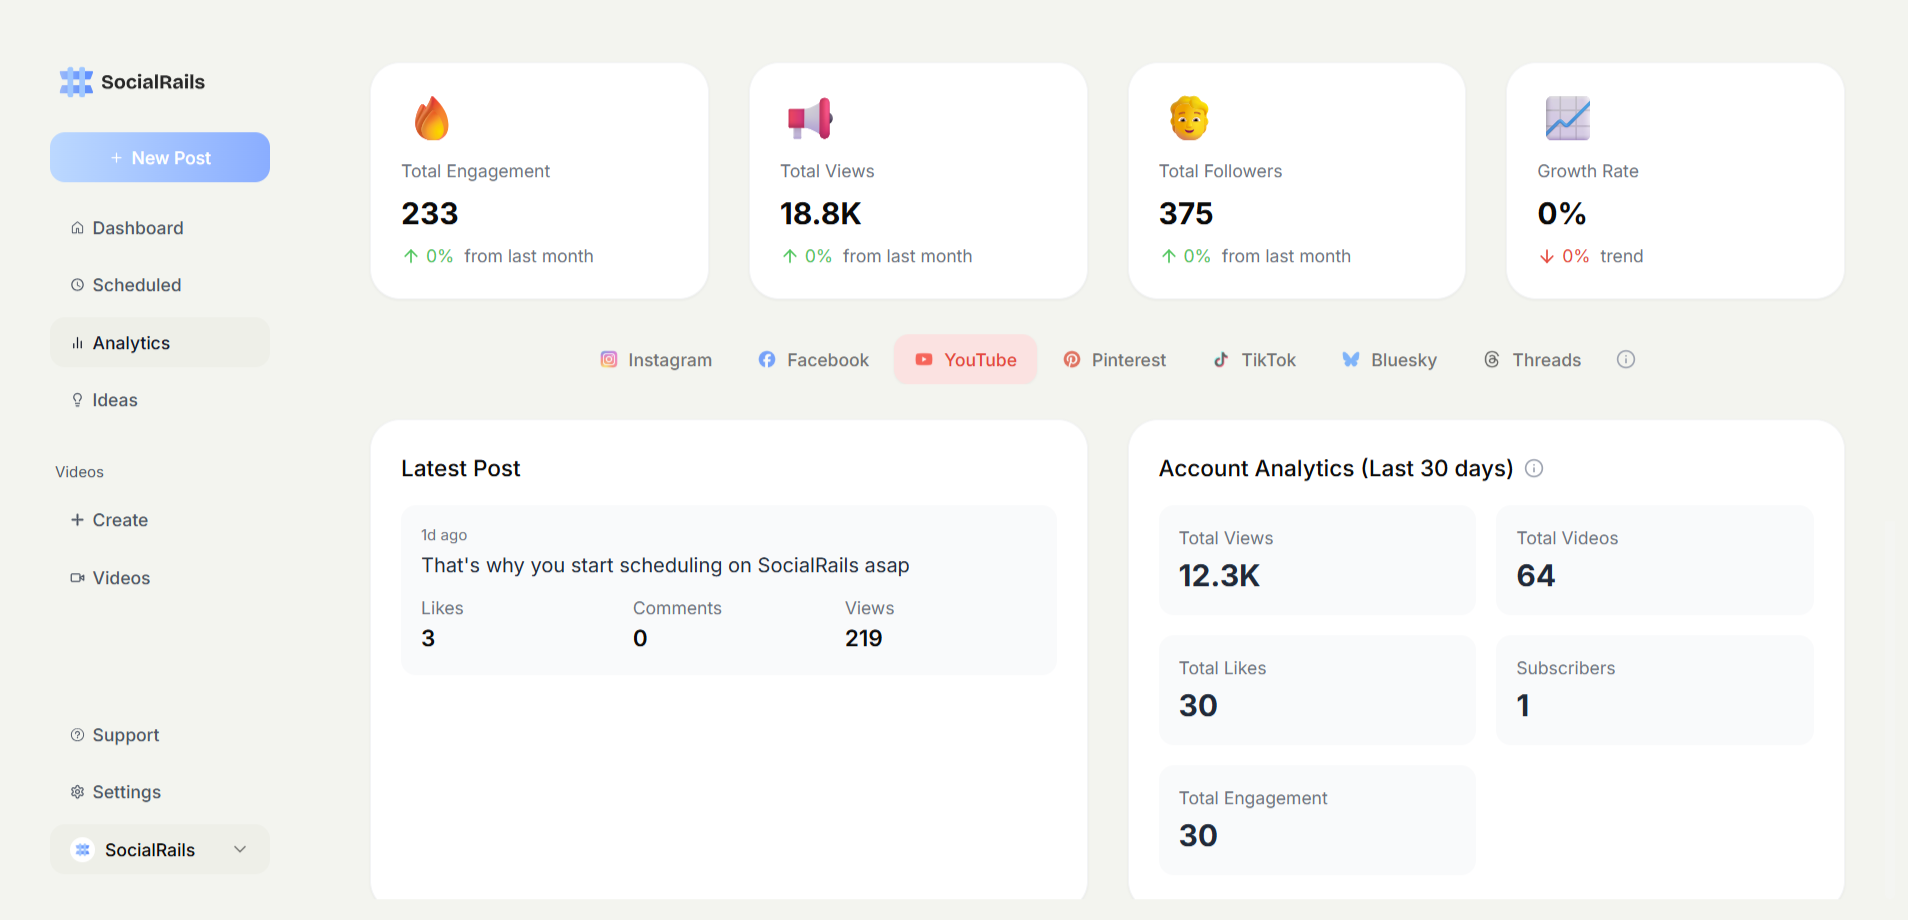
Task: Open the Videos library link
Action: [160, 578]
